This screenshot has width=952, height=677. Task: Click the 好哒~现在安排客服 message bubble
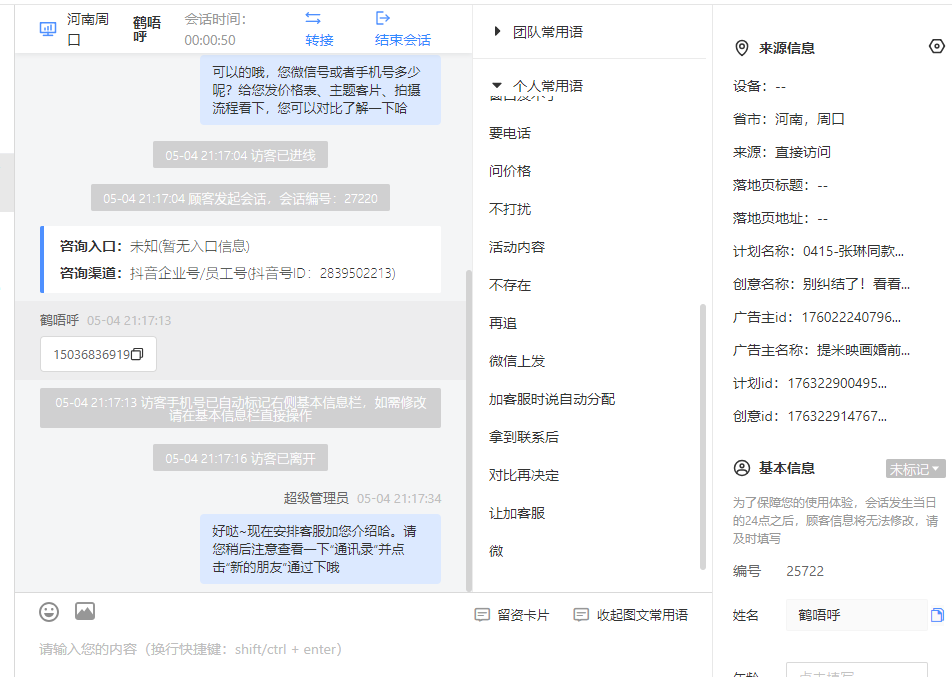coord(321,549)
